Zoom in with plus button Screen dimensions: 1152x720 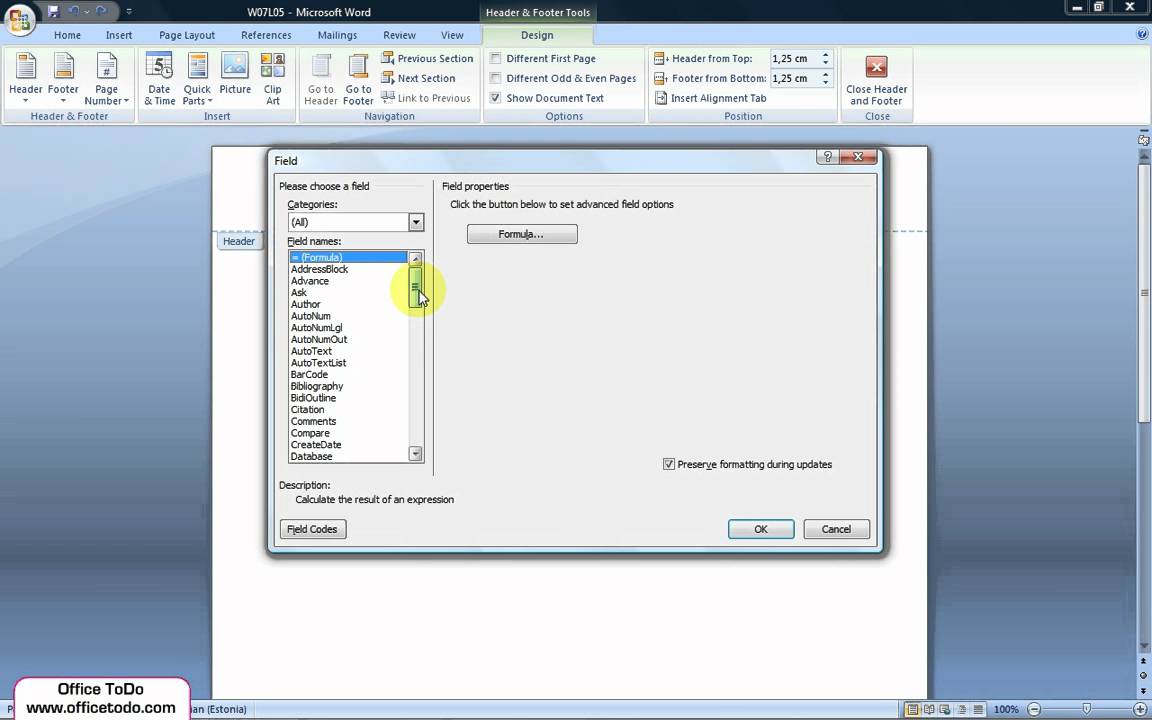(1140, 710)
